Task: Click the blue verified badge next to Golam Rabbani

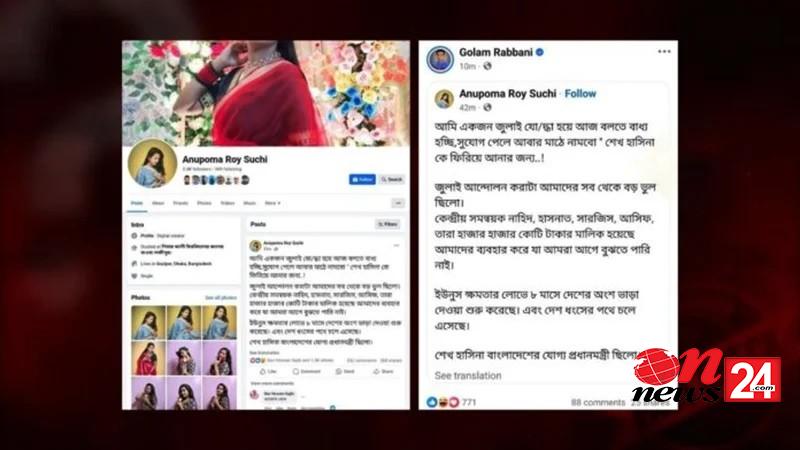Action: 540,52
